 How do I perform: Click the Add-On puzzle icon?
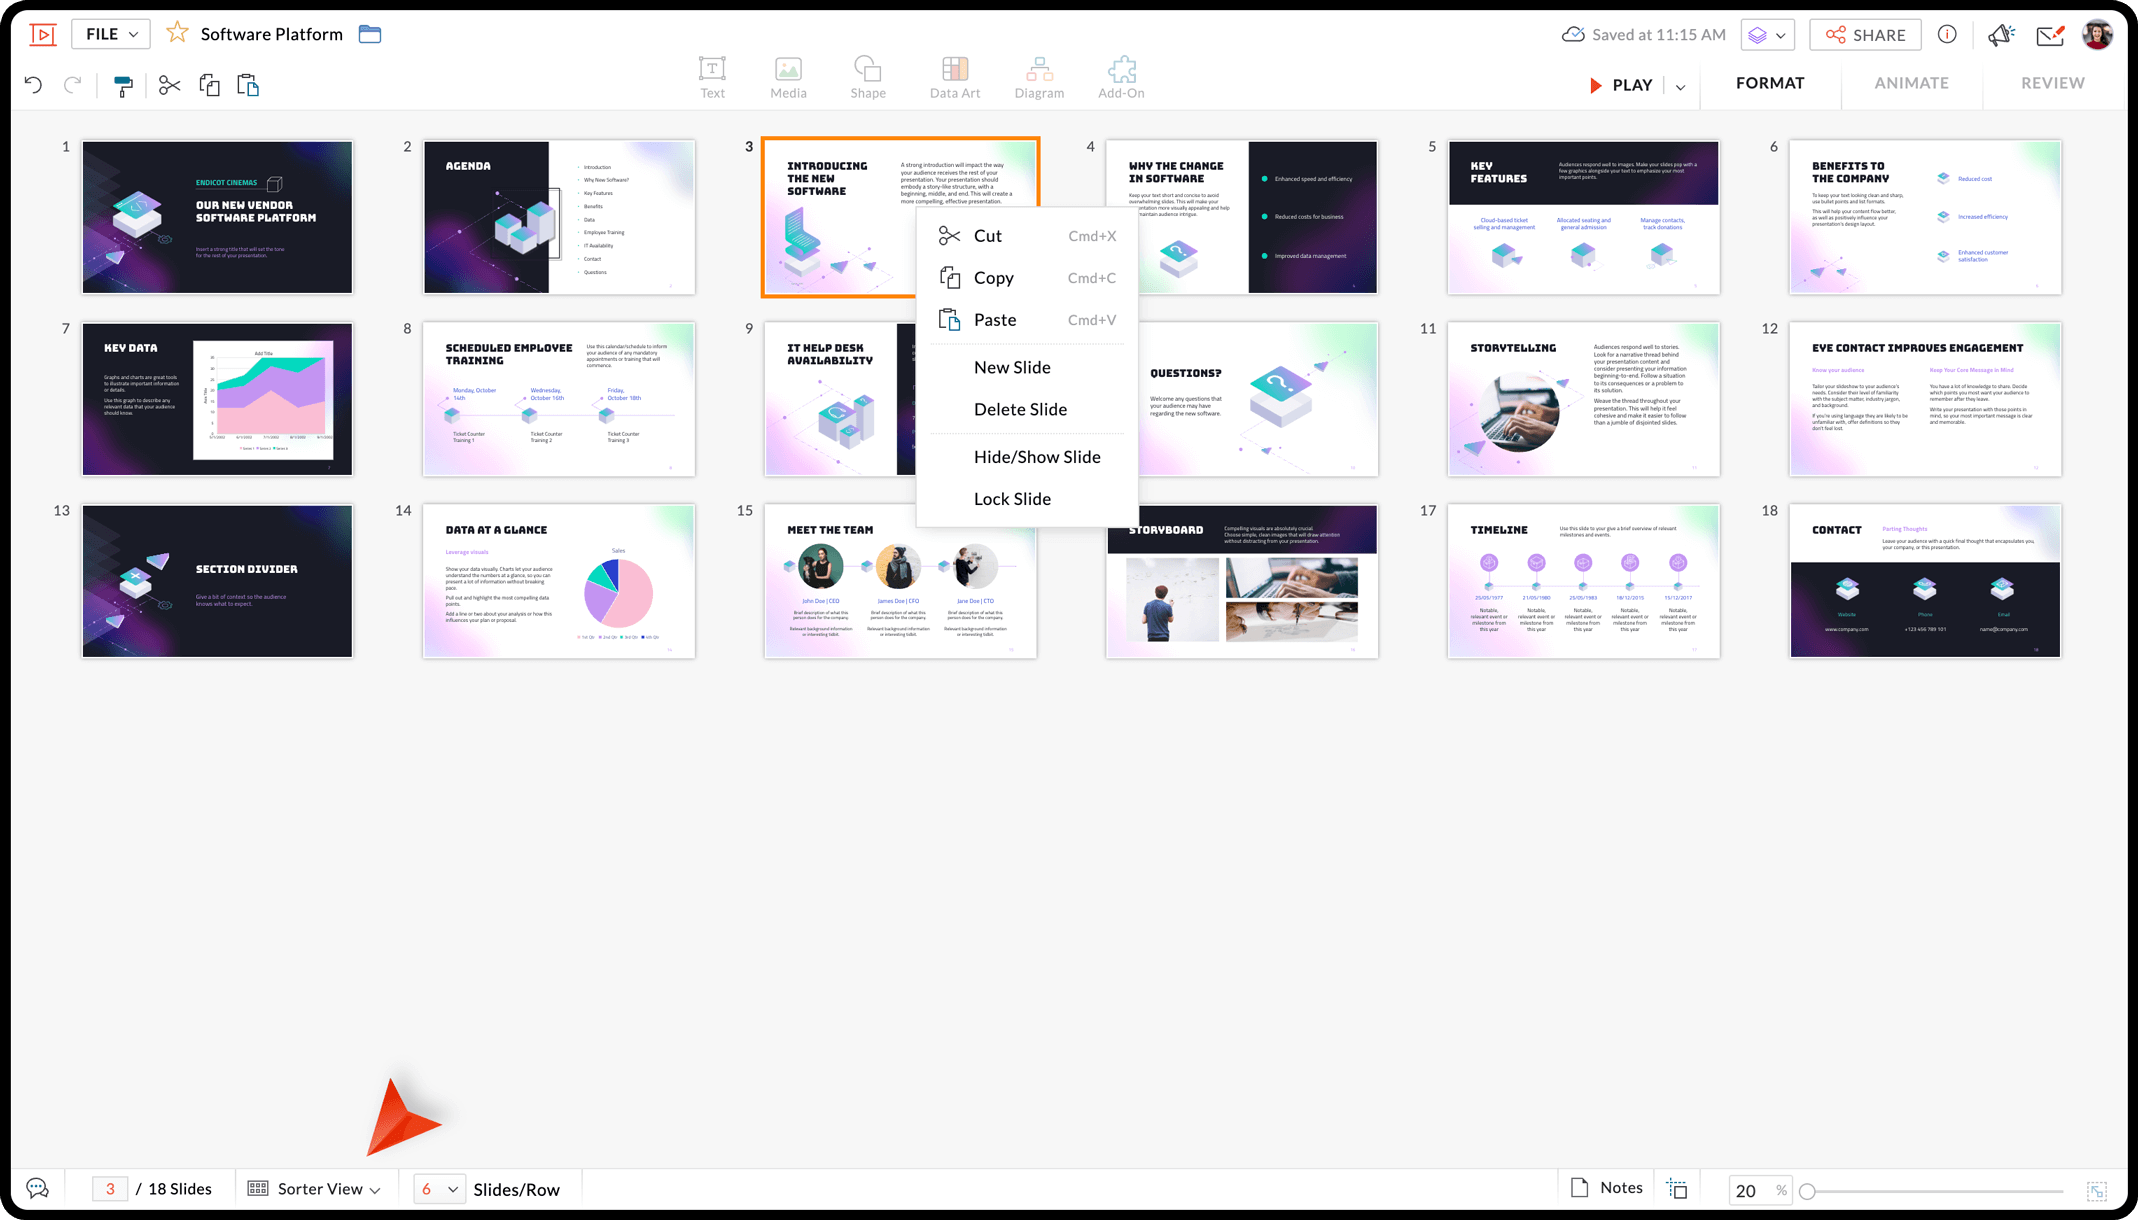point(1121,77)
